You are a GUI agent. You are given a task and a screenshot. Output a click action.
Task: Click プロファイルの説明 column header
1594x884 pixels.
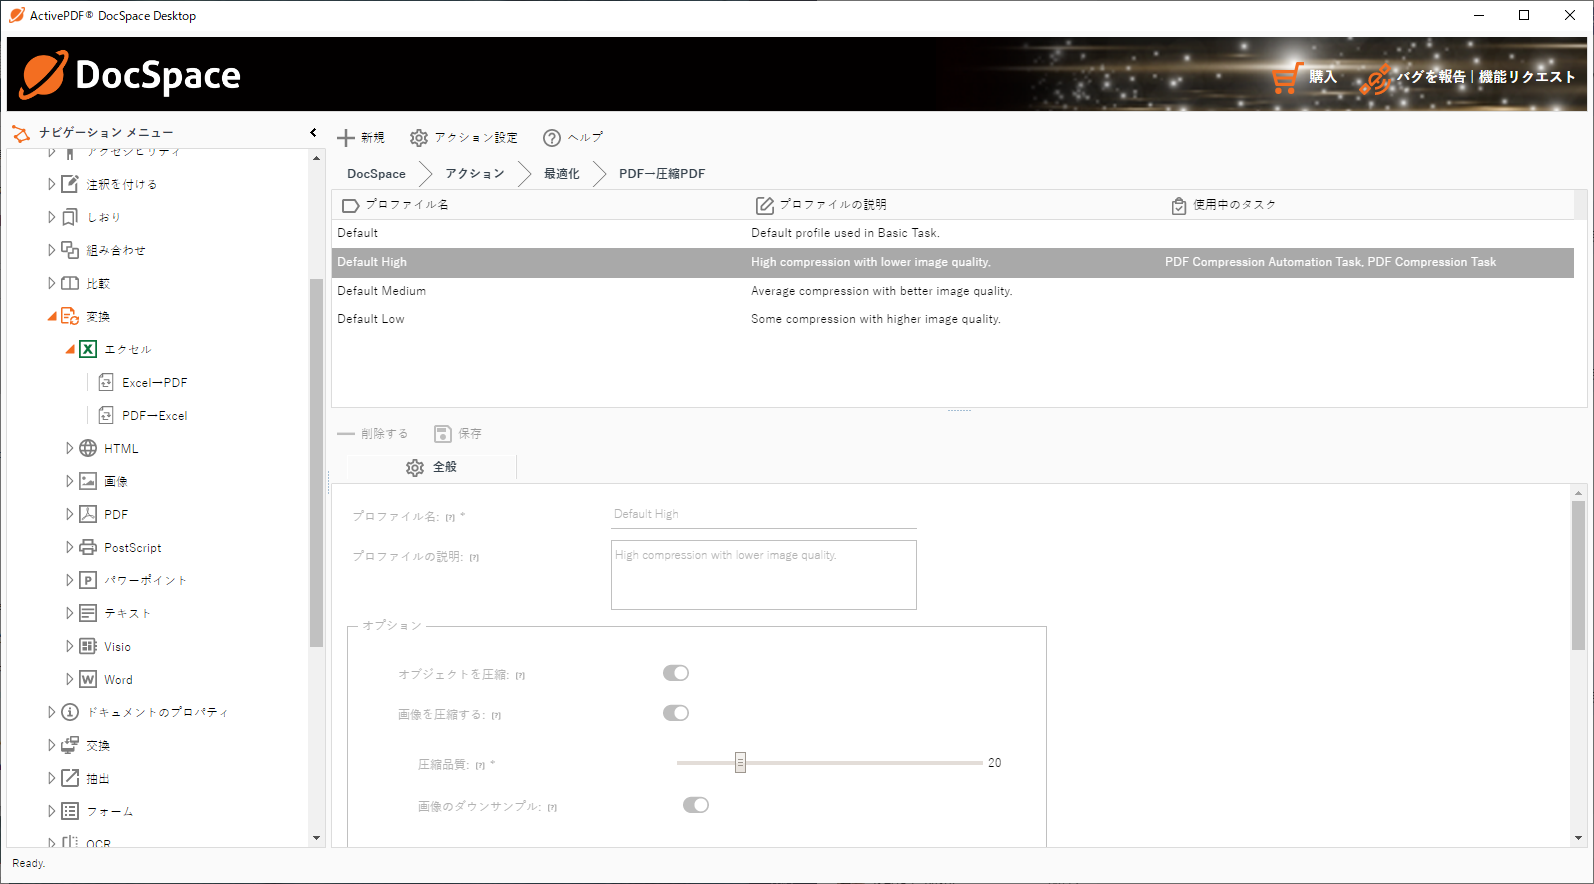(833, 204)
